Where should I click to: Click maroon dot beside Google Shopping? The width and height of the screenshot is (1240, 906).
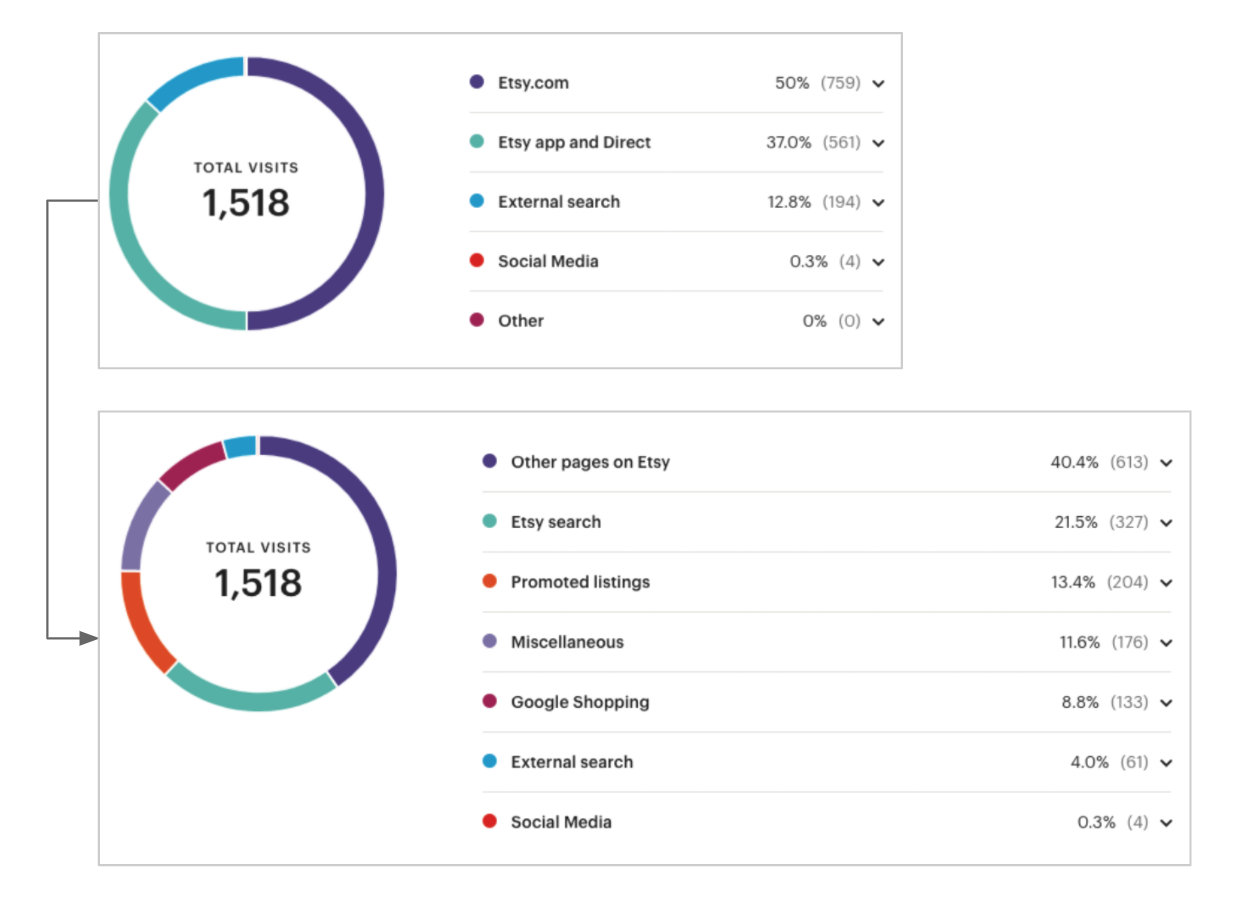click(489, 701)
